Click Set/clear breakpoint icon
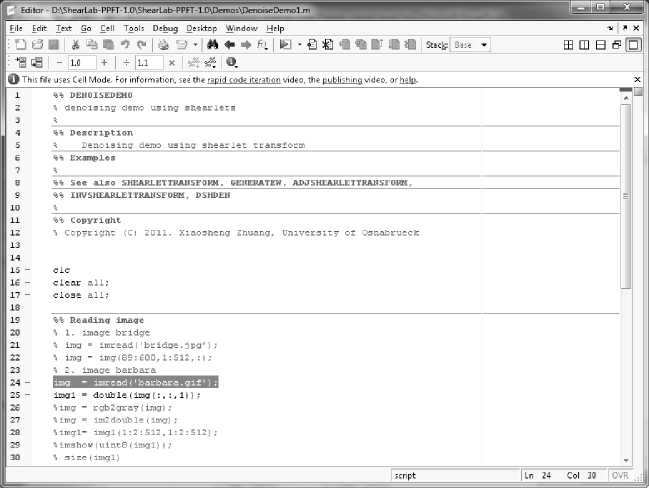 pos(312,44)
